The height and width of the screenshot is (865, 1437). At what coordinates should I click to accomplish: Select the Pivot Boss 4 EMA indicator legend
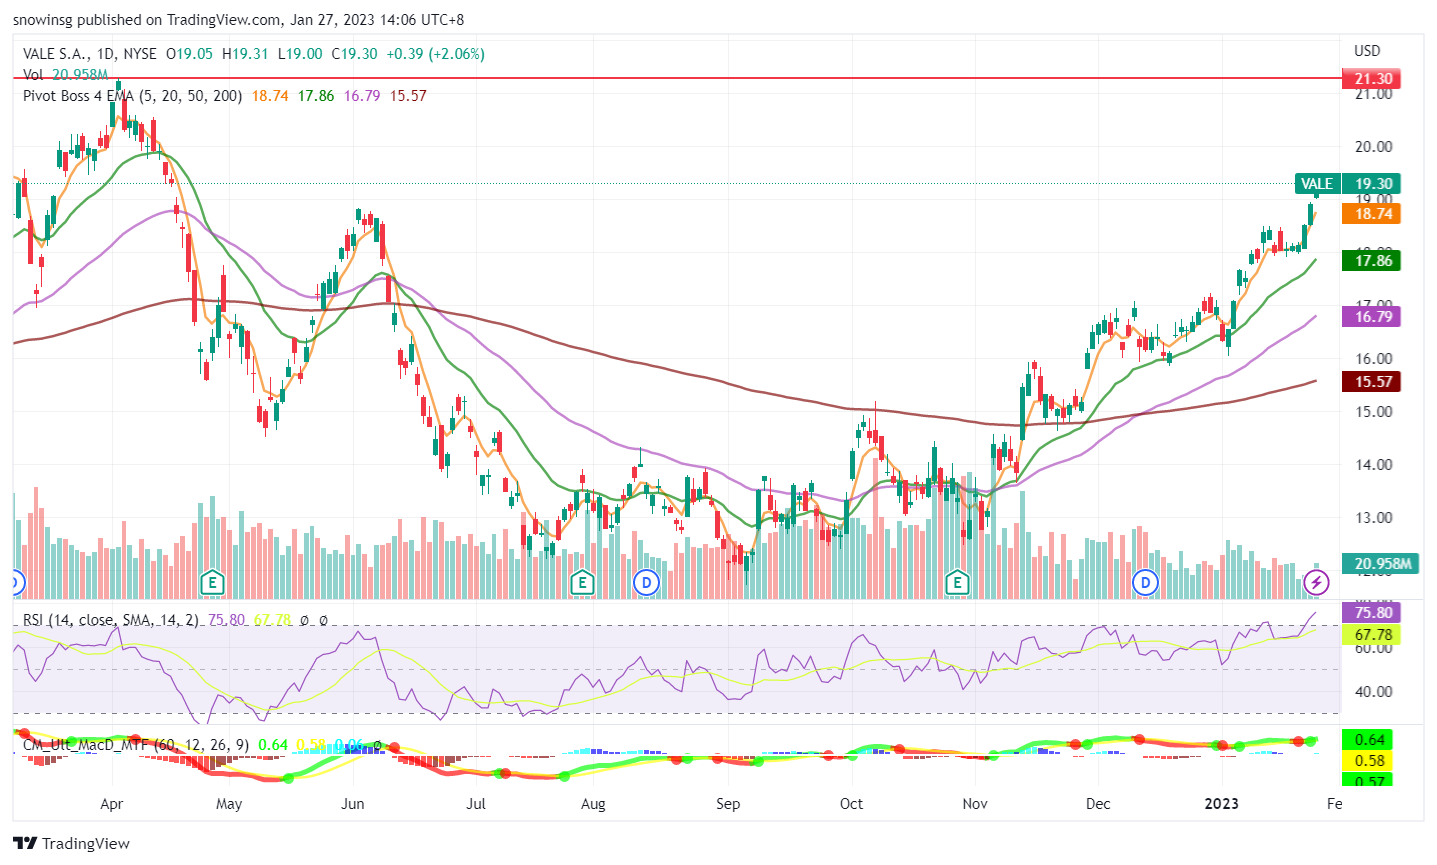tap(132, 96)
